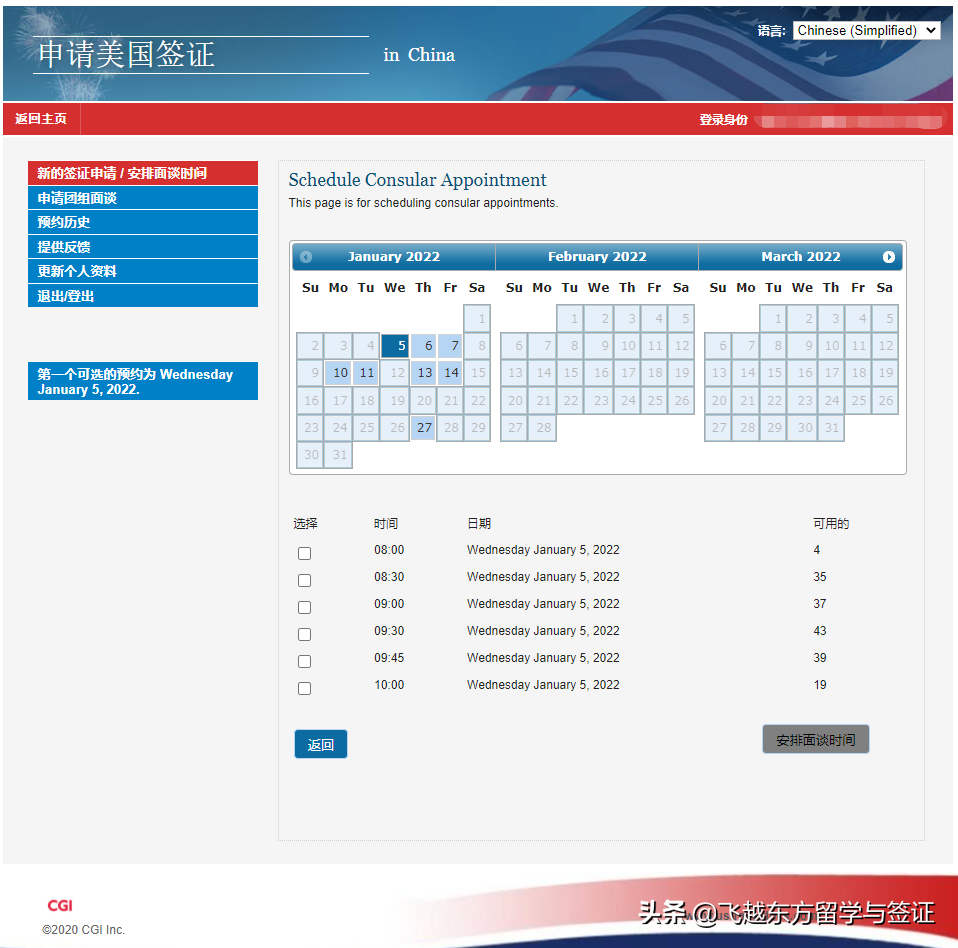Screen dimensions: 958x948
Task: Check the 08:00 appointment slot
Action: pyautogui.click(x=304, y=553)
